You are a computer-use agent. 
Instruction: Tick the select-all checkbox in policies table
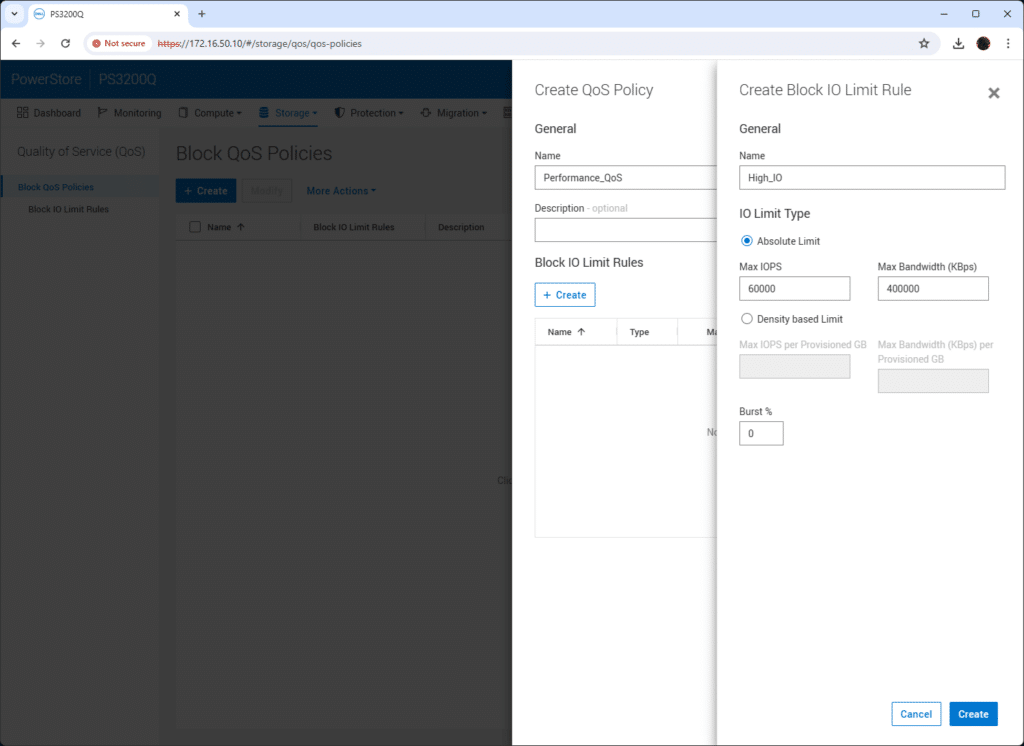click(x=195, y=227)
